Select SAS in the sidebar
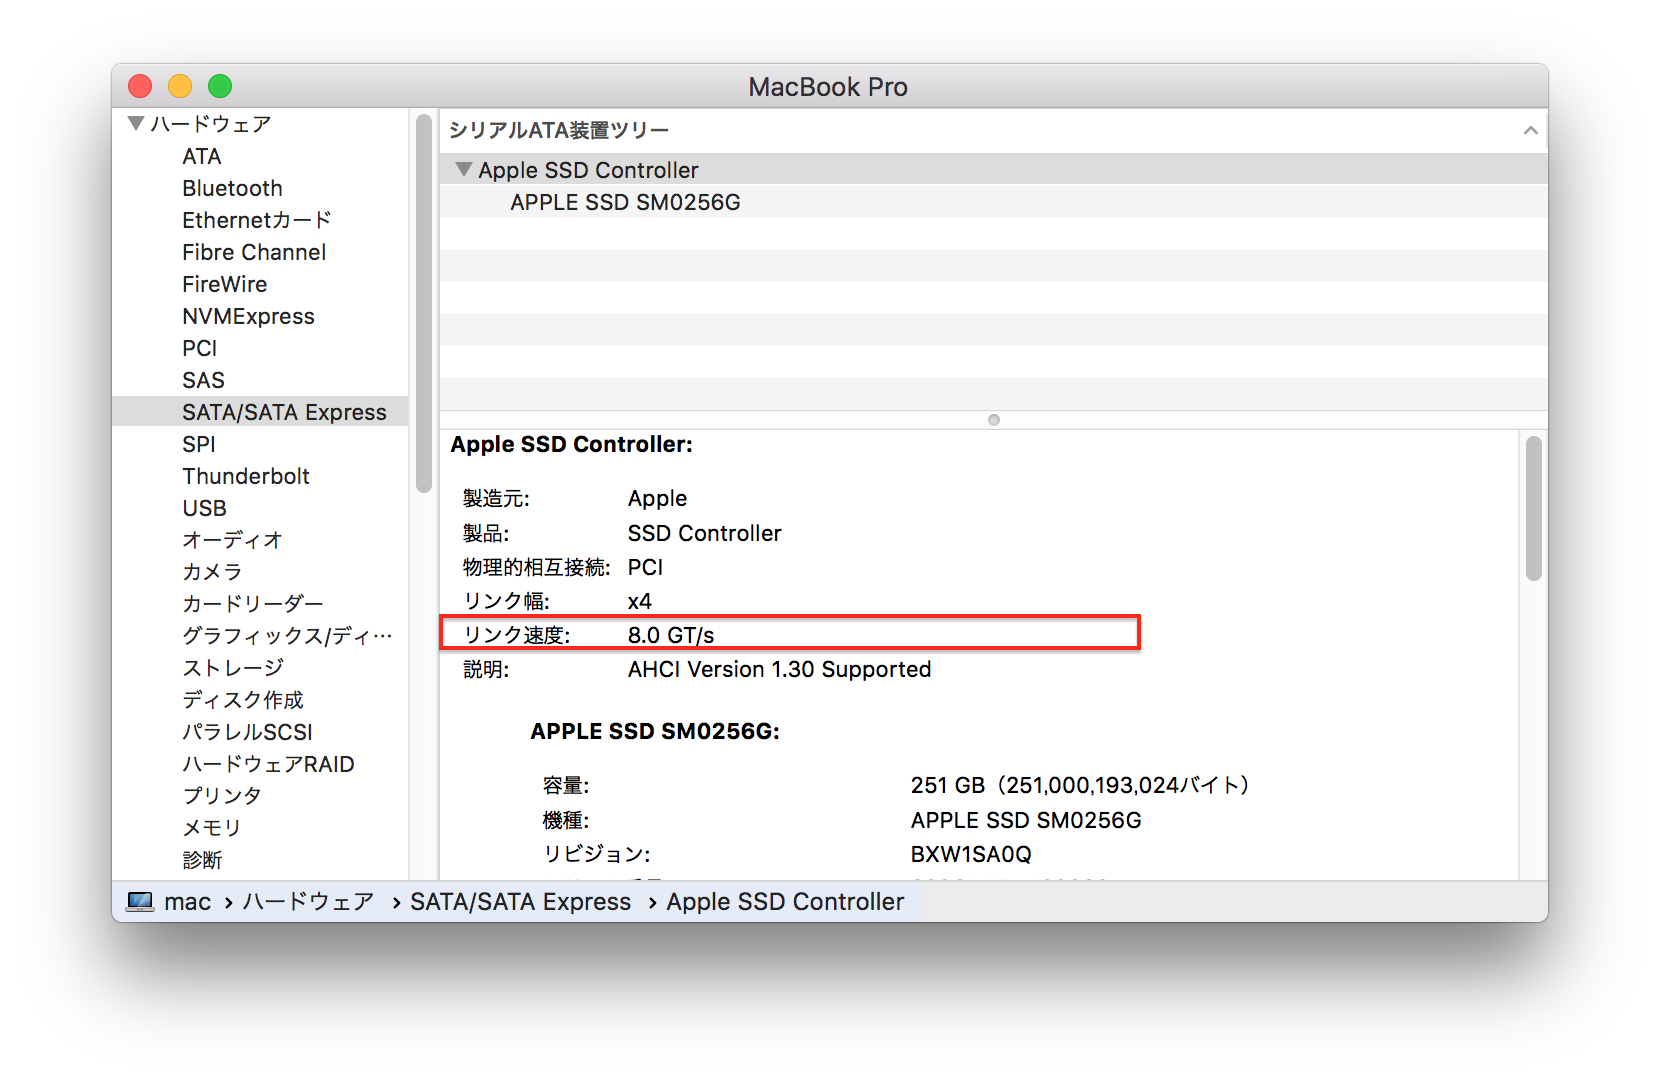 tap(203, 380)
